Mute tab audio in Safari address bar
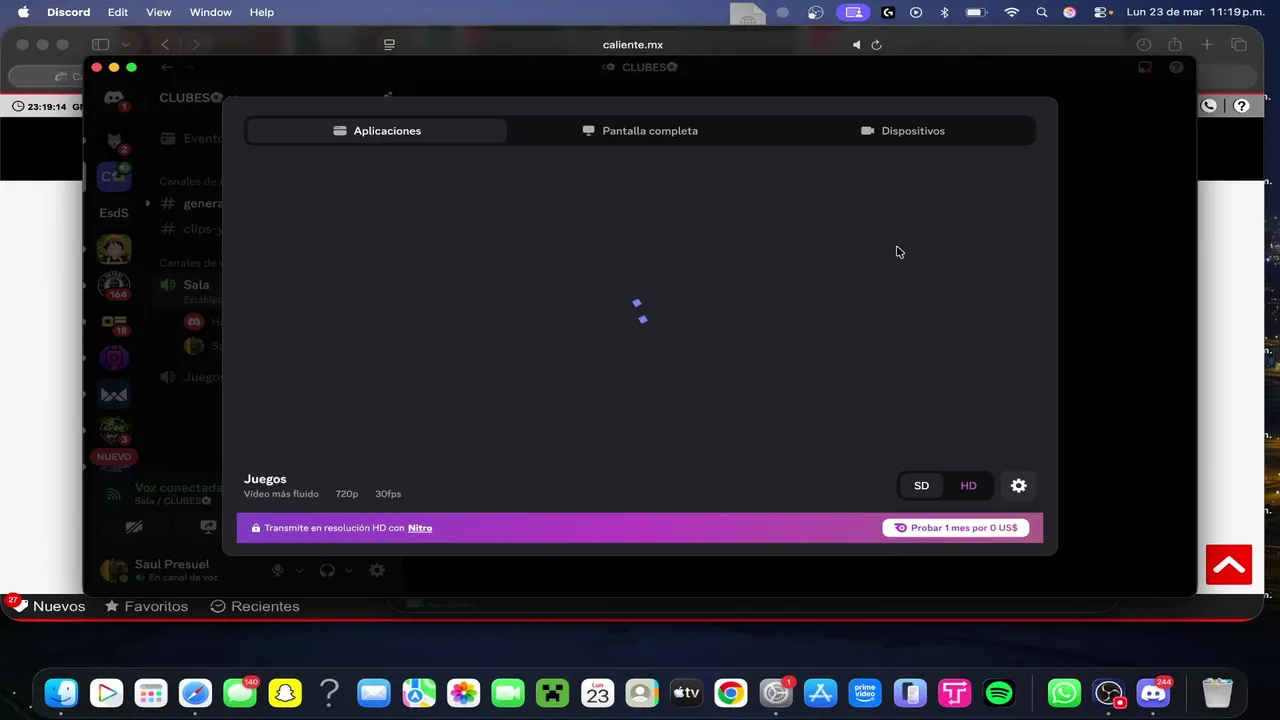 coord(856,45)
